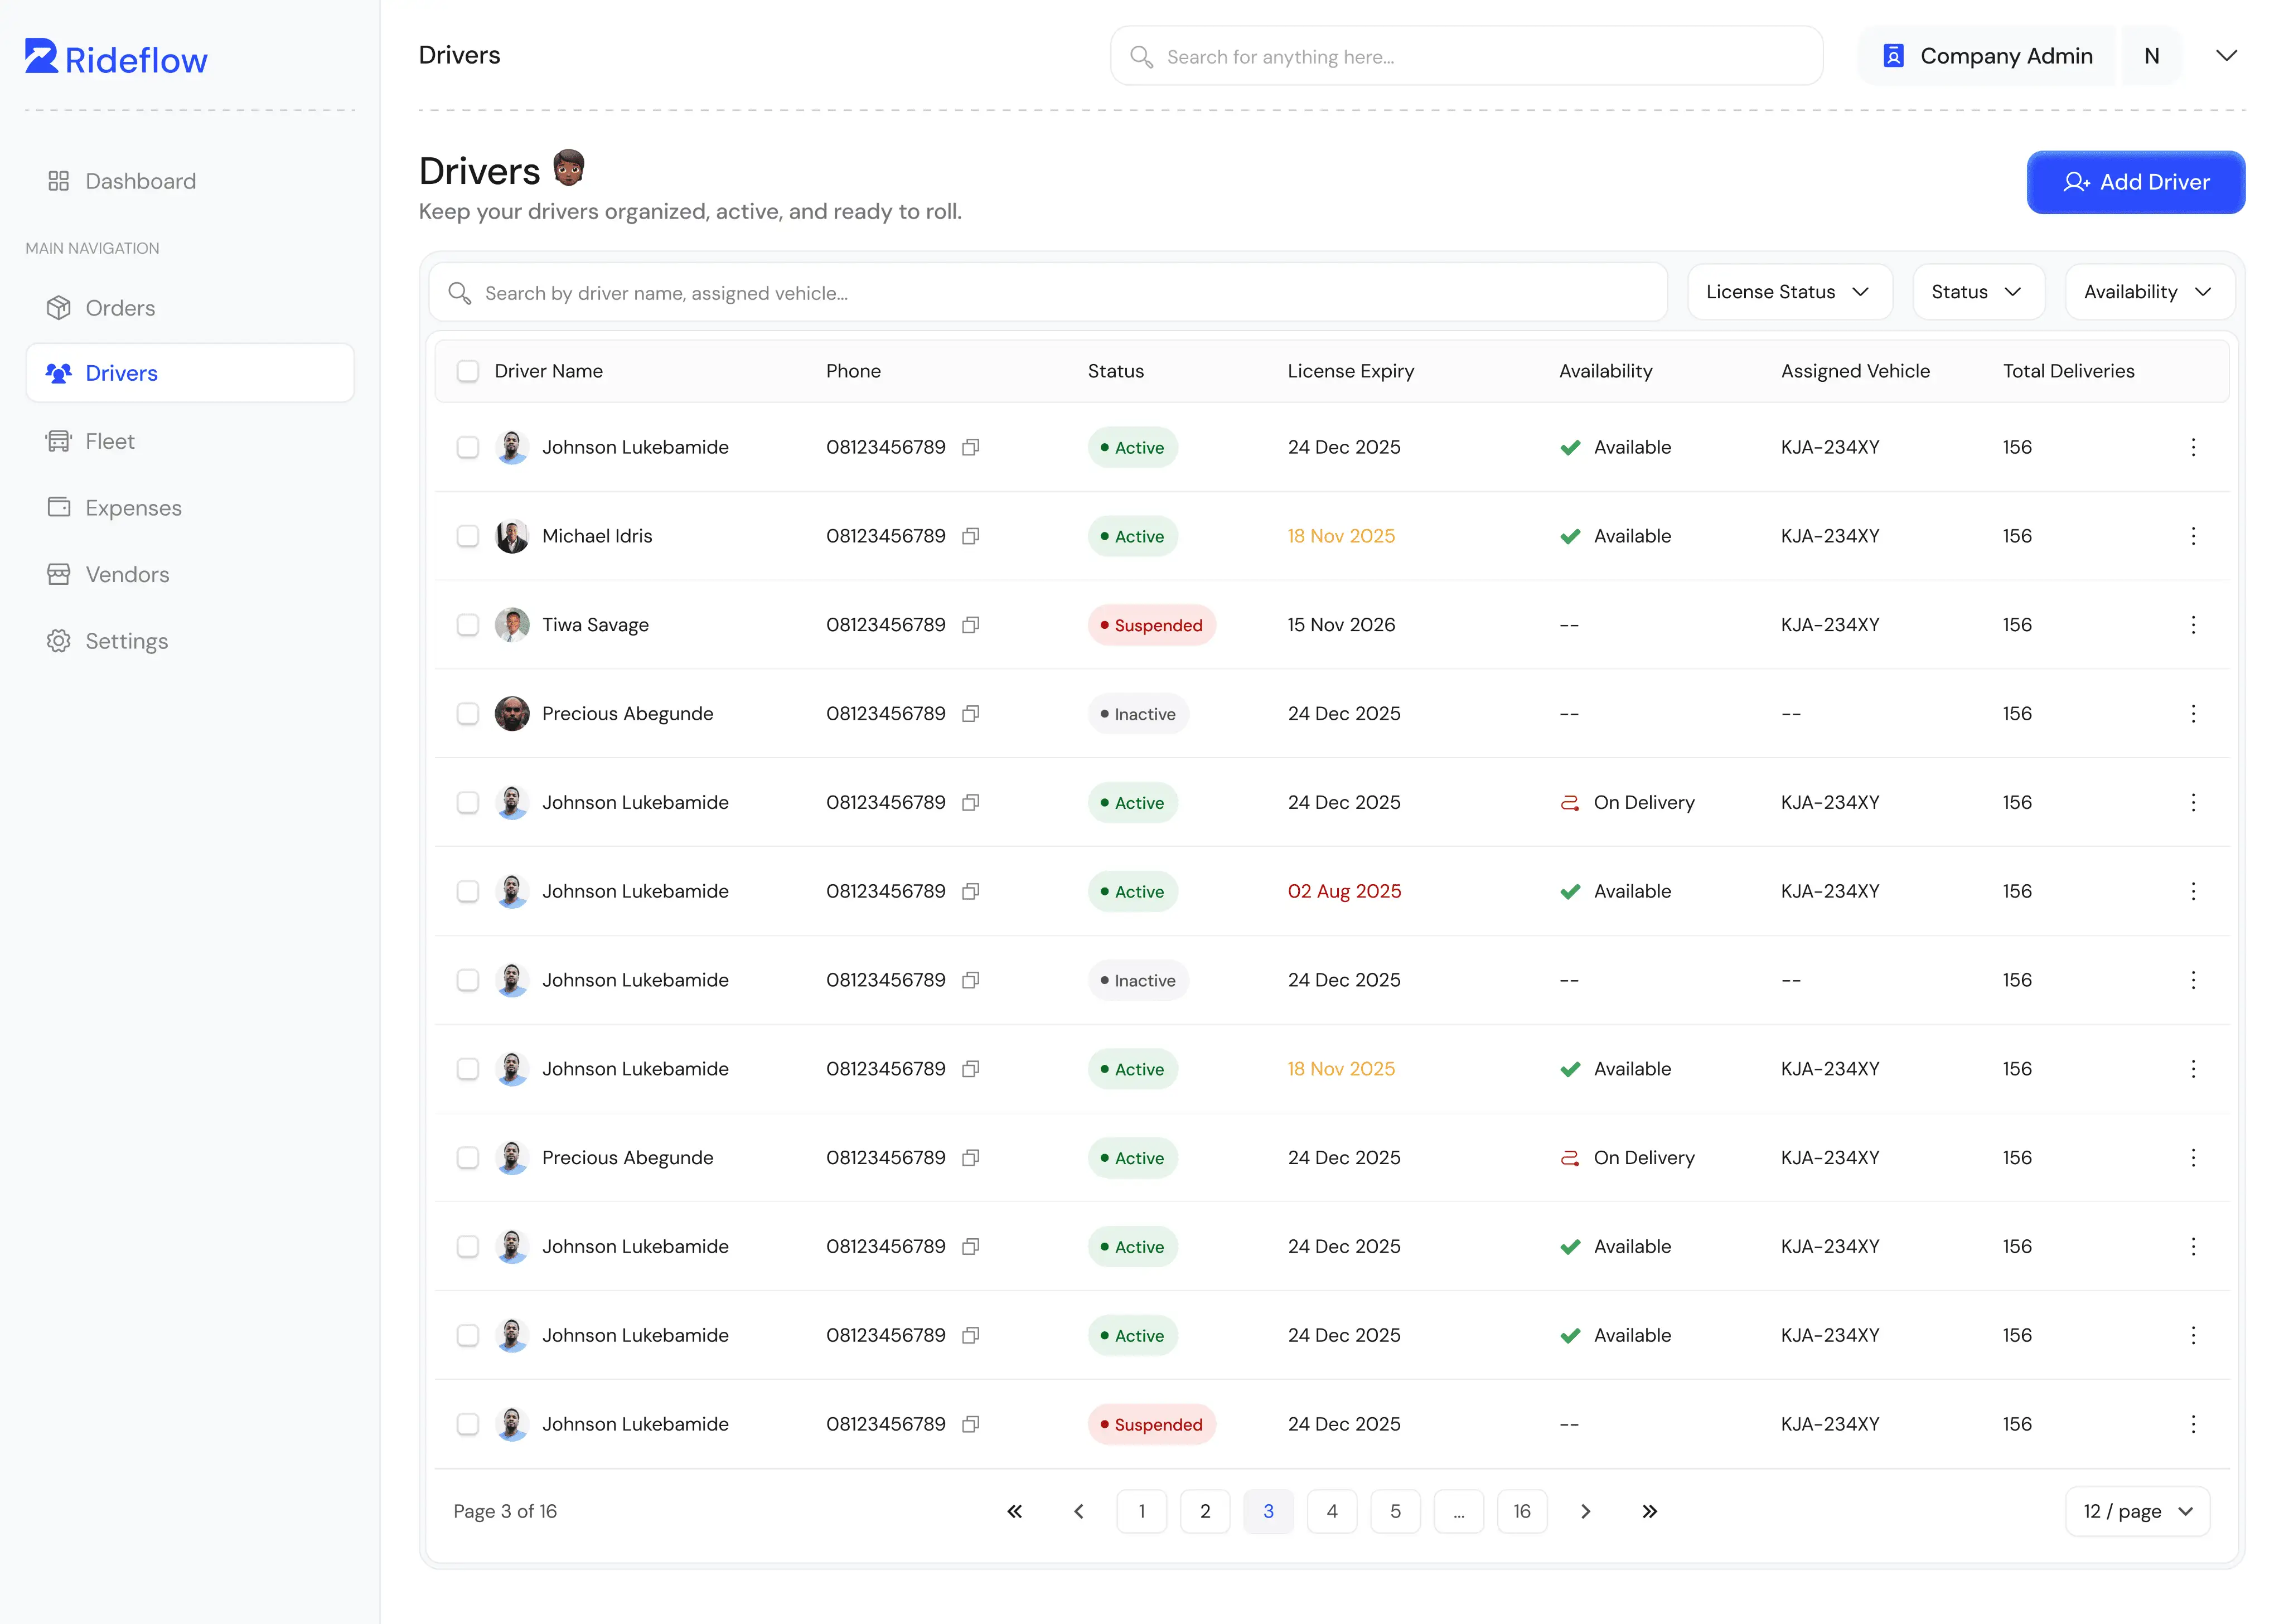
Task: Click the Add Driver button
Action: [x=2136, y=182]
